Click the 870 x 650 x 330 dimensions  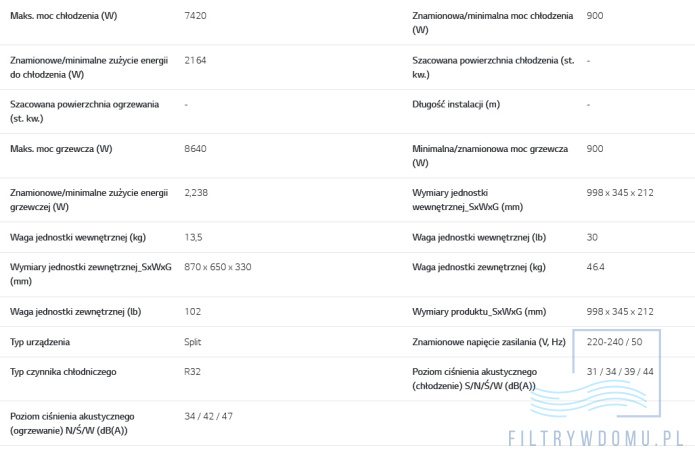218,267
